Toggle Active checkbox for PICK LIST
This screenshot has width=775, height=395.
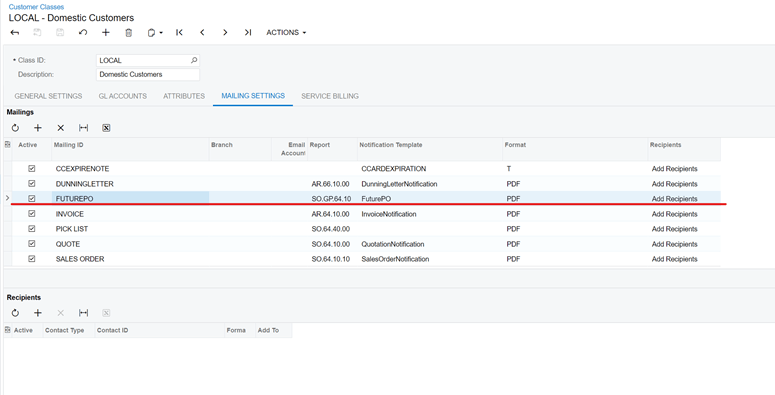(x=32, y=229)
